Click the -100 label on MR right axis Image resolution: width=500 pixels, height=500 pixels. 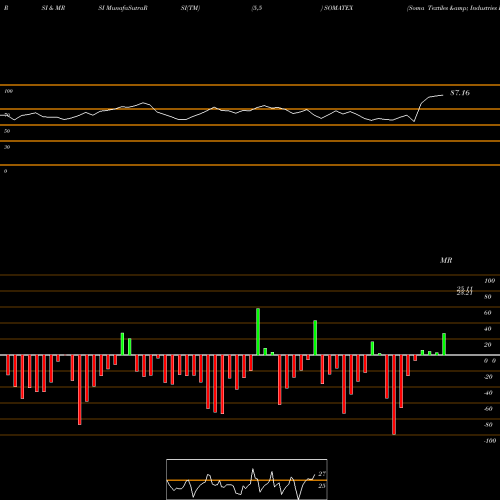(490, 441)
